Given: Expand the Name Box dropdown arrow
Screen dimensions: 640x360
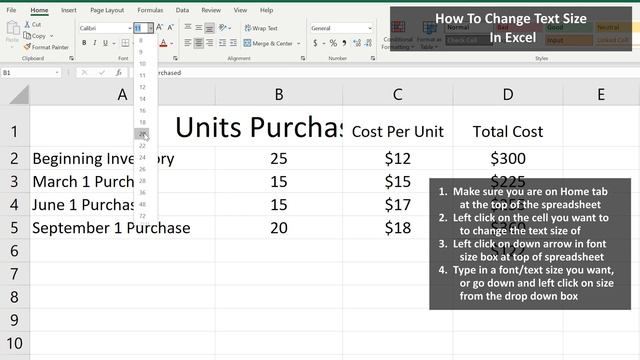Looking at the screenshot, I should pyautogui.click(x=57, y=72).
